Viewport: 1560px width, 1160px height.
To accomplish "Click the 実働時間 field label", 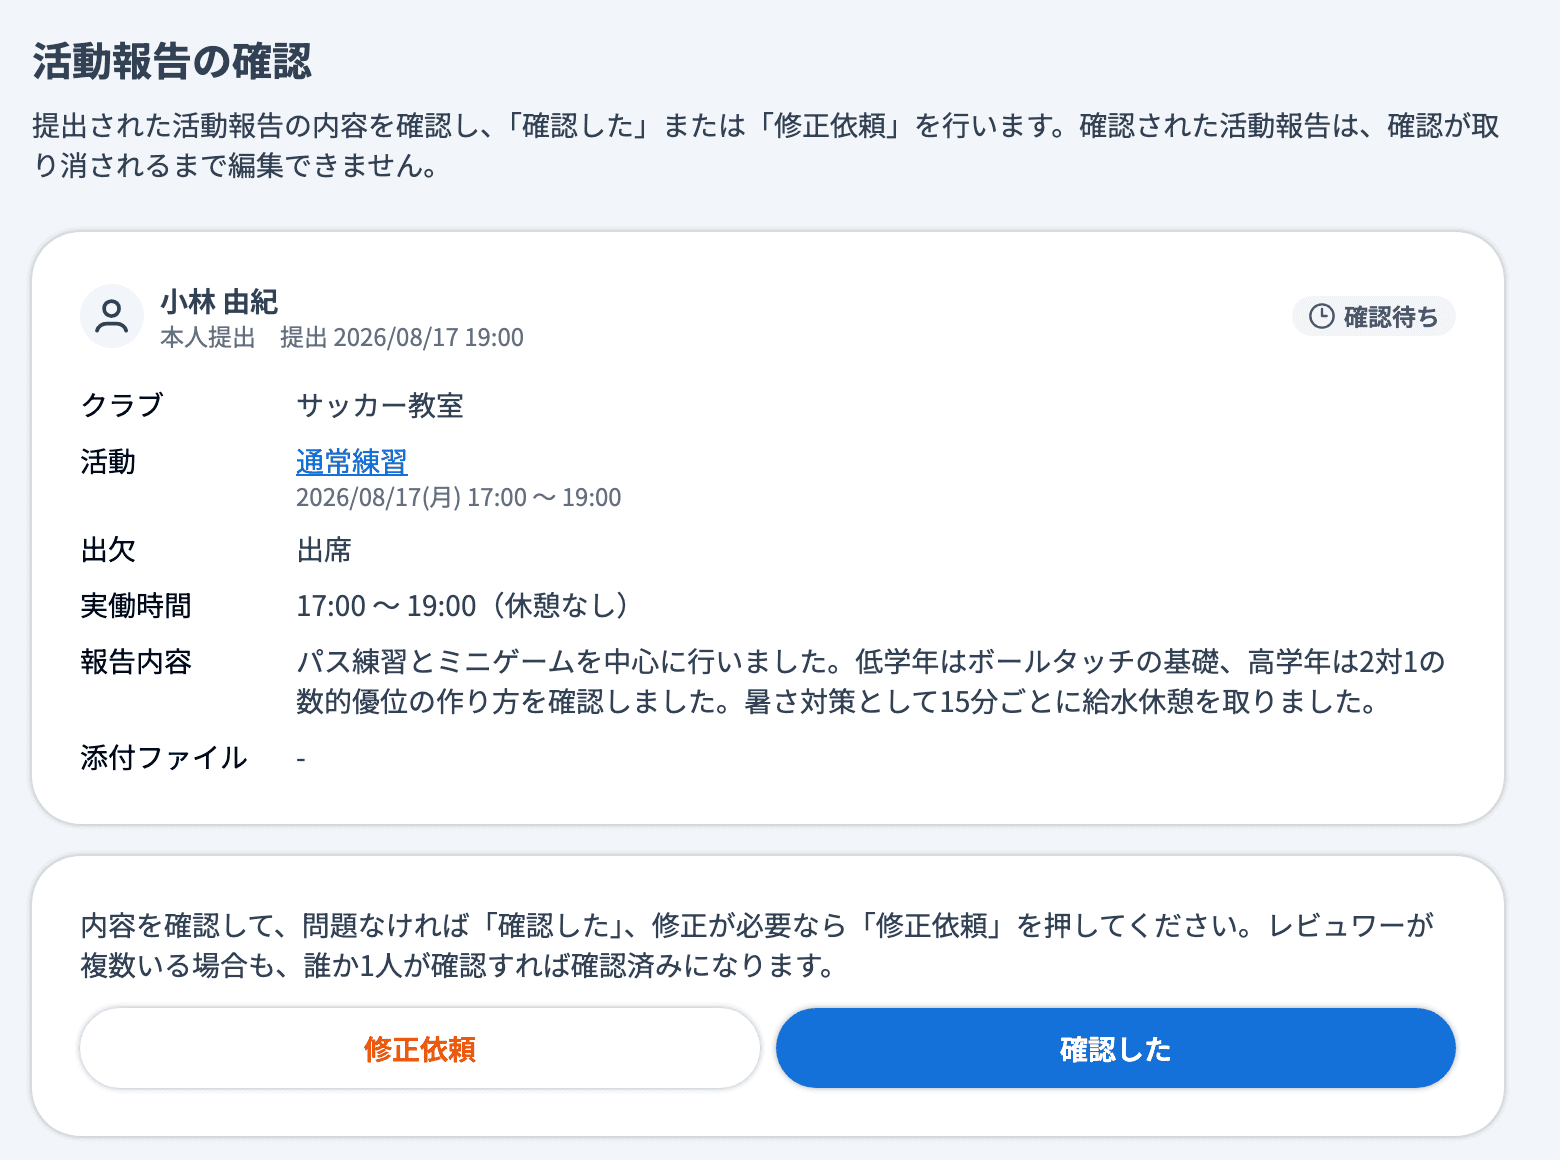I will [136, 606].
